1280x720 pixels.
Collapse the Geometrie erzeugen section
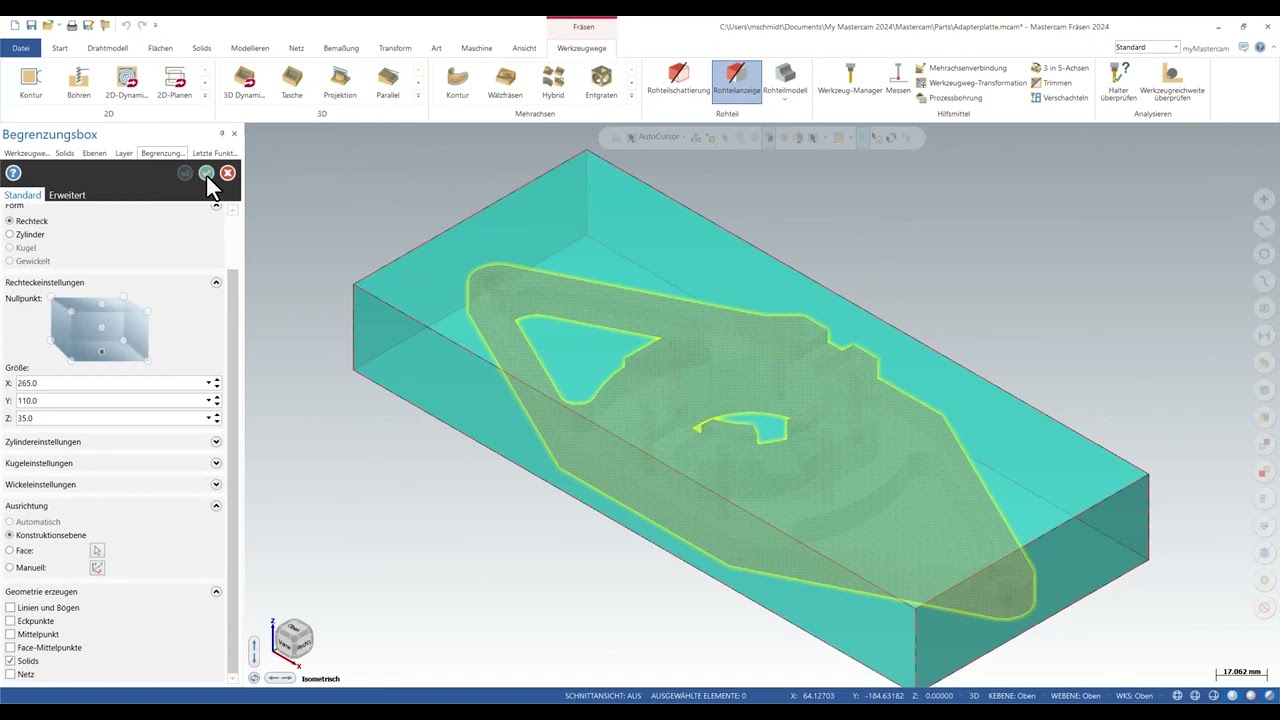216,592
